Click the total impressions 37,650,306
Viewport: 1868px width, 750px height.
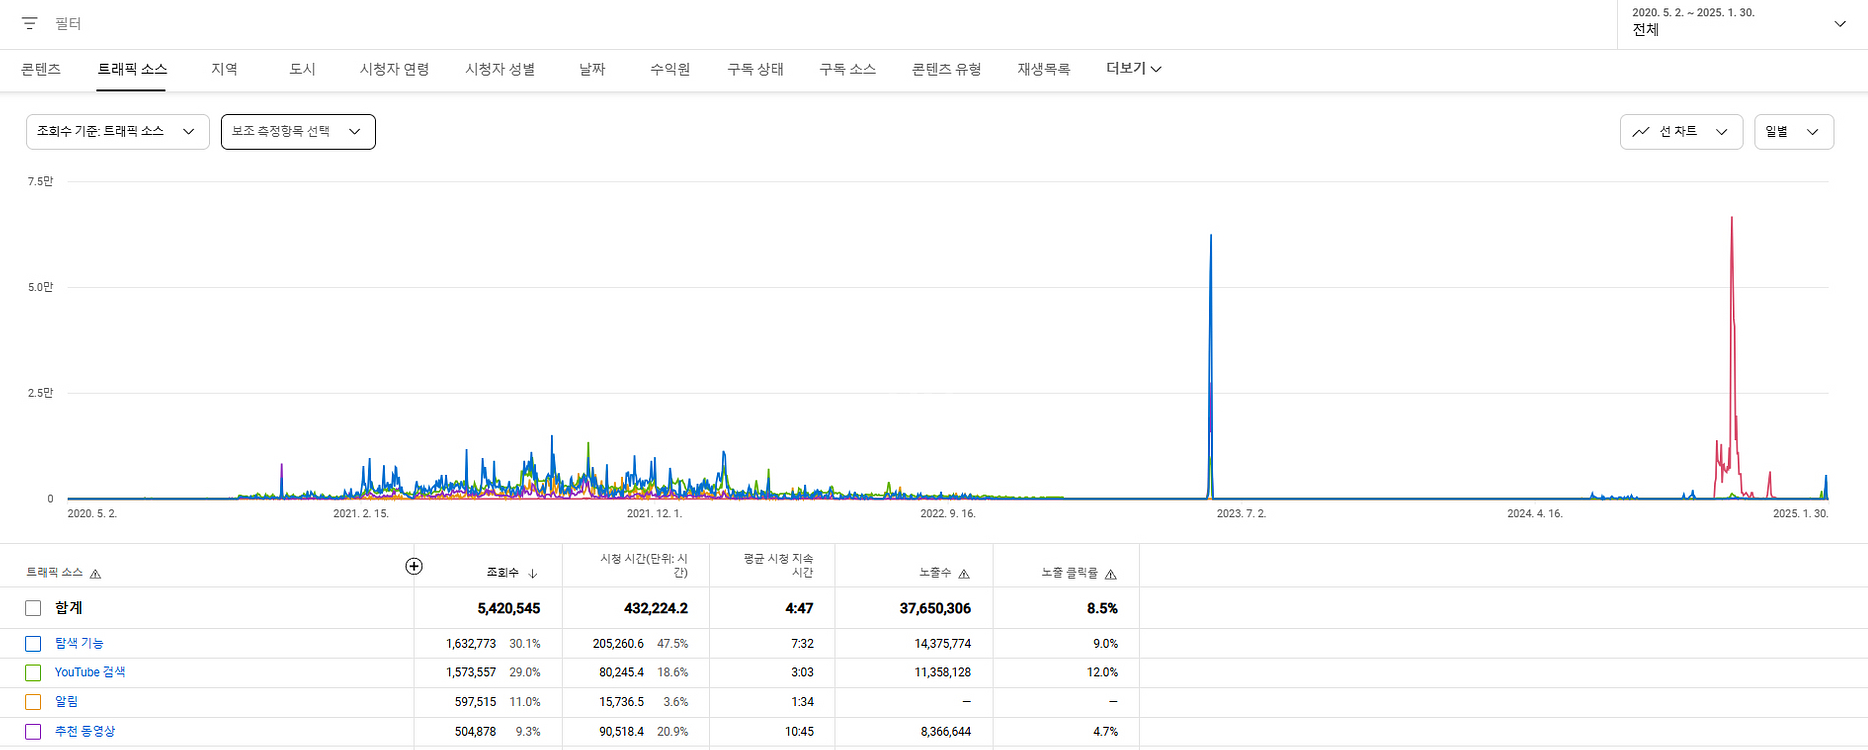[x=935, y=608]
